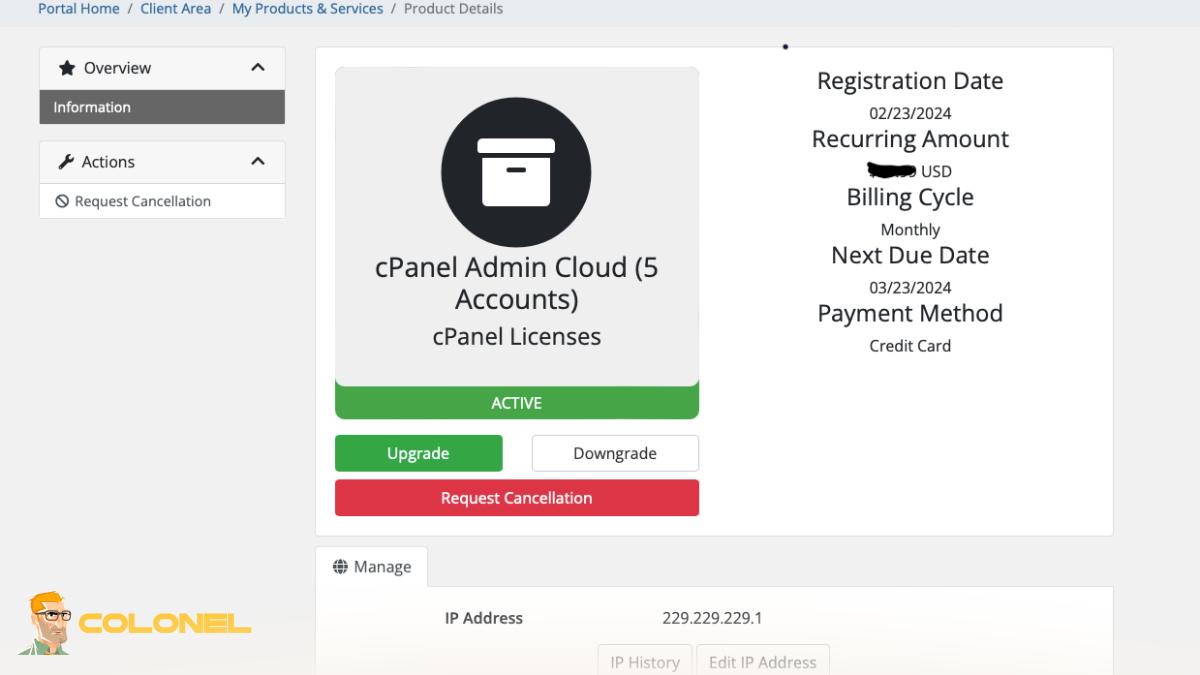
Task: Collapse the Overview sidebar panel
Action: pyautogui.click(x=258, y=68)
